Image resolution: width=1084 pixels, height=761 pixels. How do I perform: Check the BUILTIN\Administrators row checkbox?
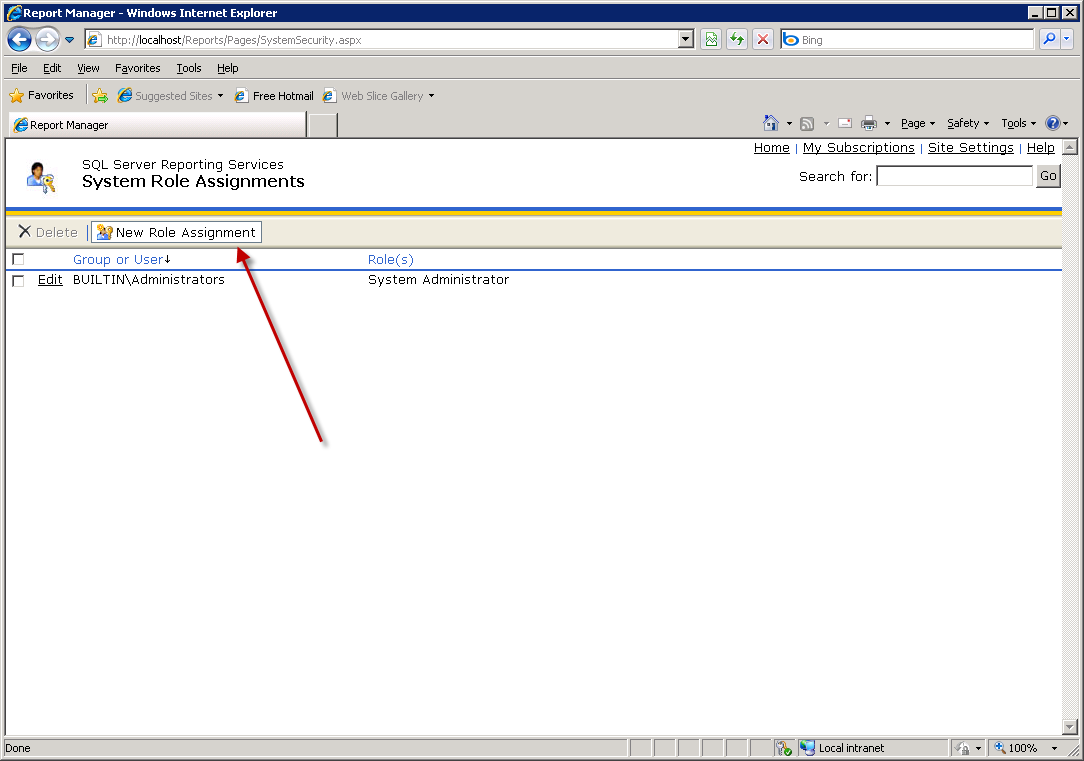(x=18, y=281)
